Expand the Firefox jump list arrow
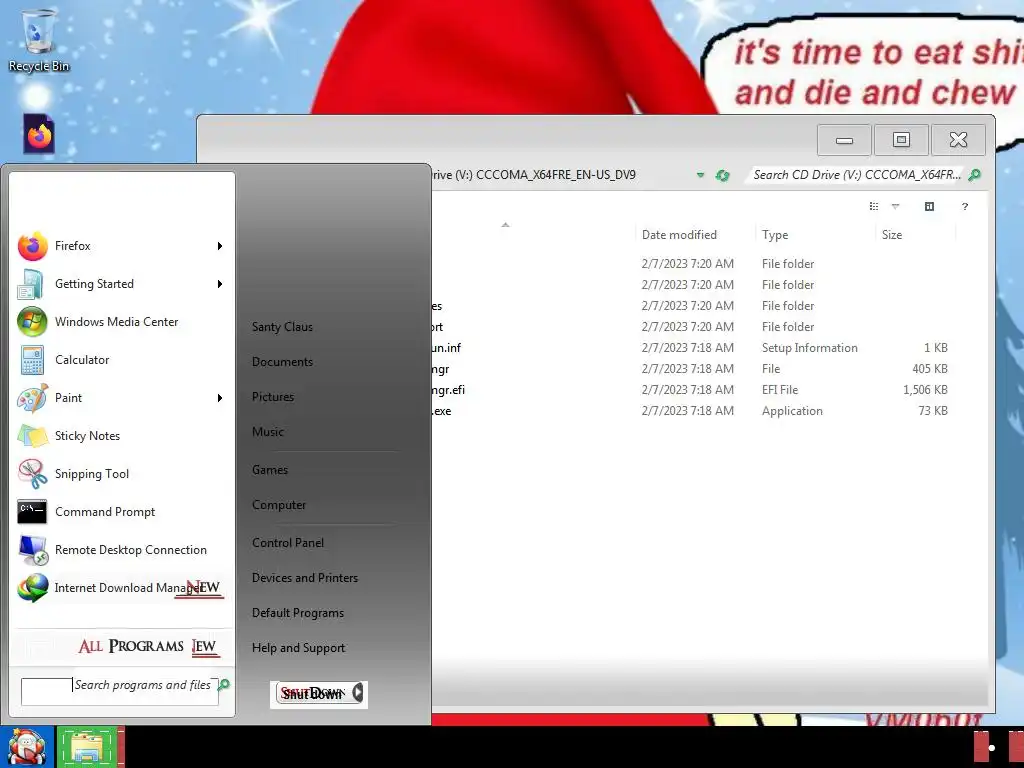The width and height of the screenshot is (1024, 768). (x=220, y=246)
